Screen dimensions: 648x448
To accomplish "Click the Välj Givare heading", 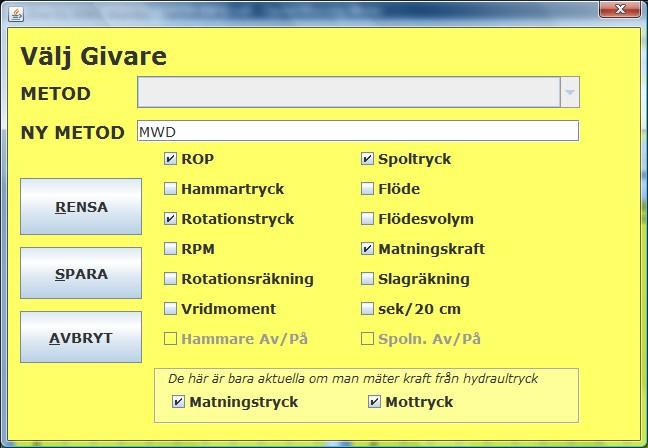I will coord(94,57).
